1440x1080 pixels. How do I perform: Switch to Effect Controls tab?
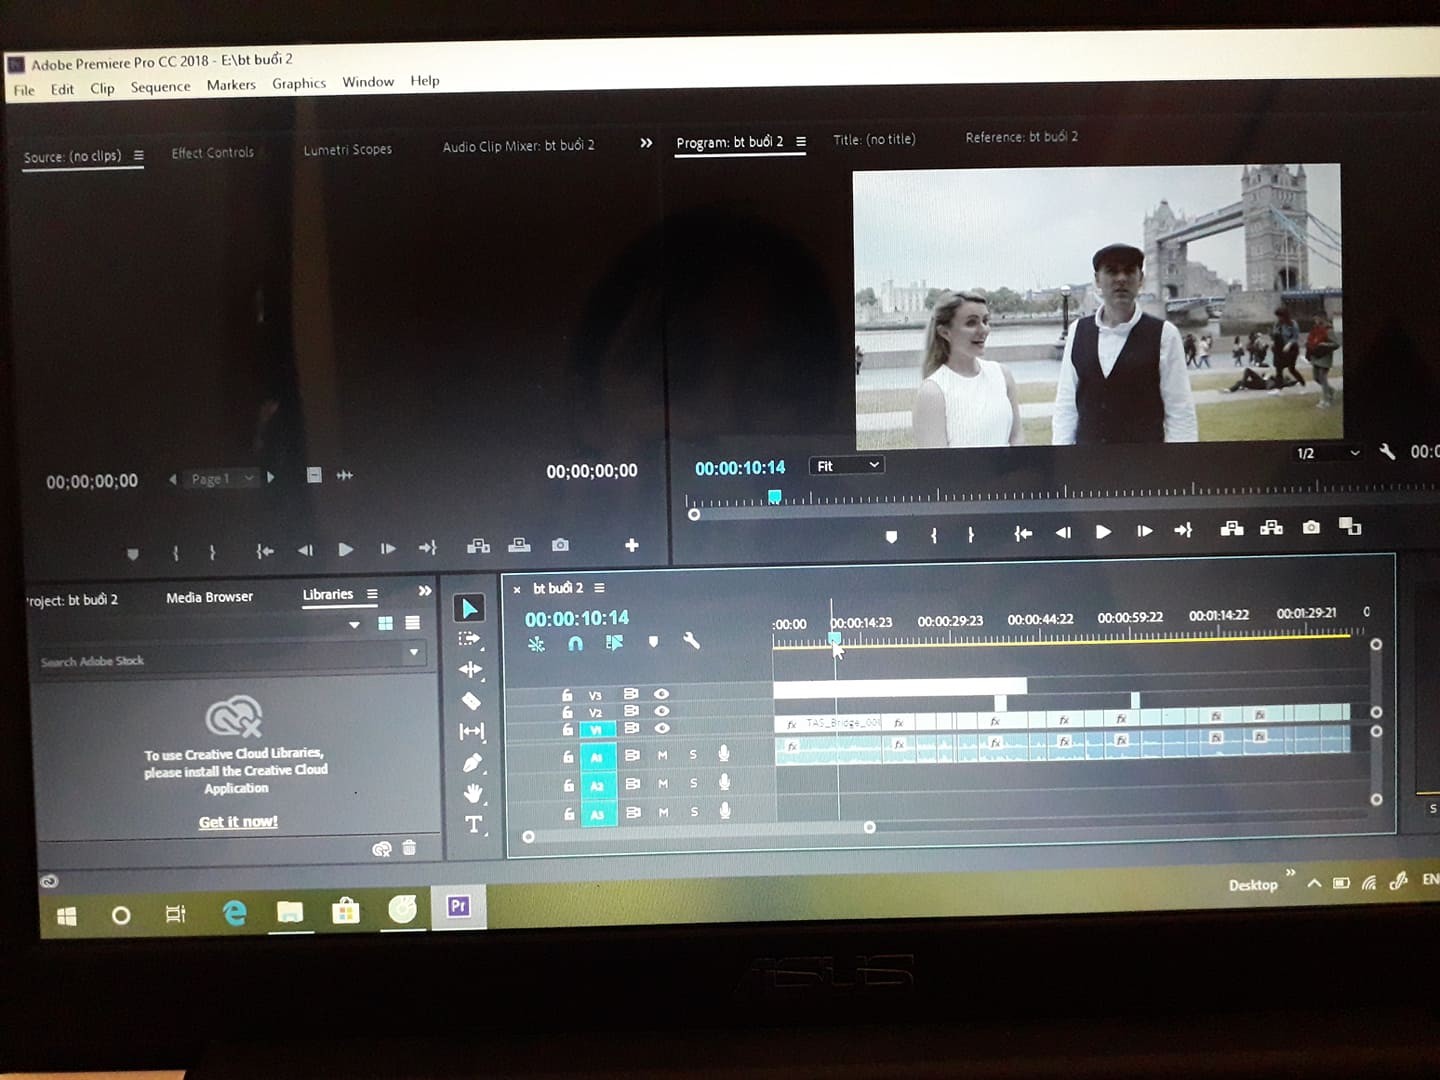click(x=212, y=153)
